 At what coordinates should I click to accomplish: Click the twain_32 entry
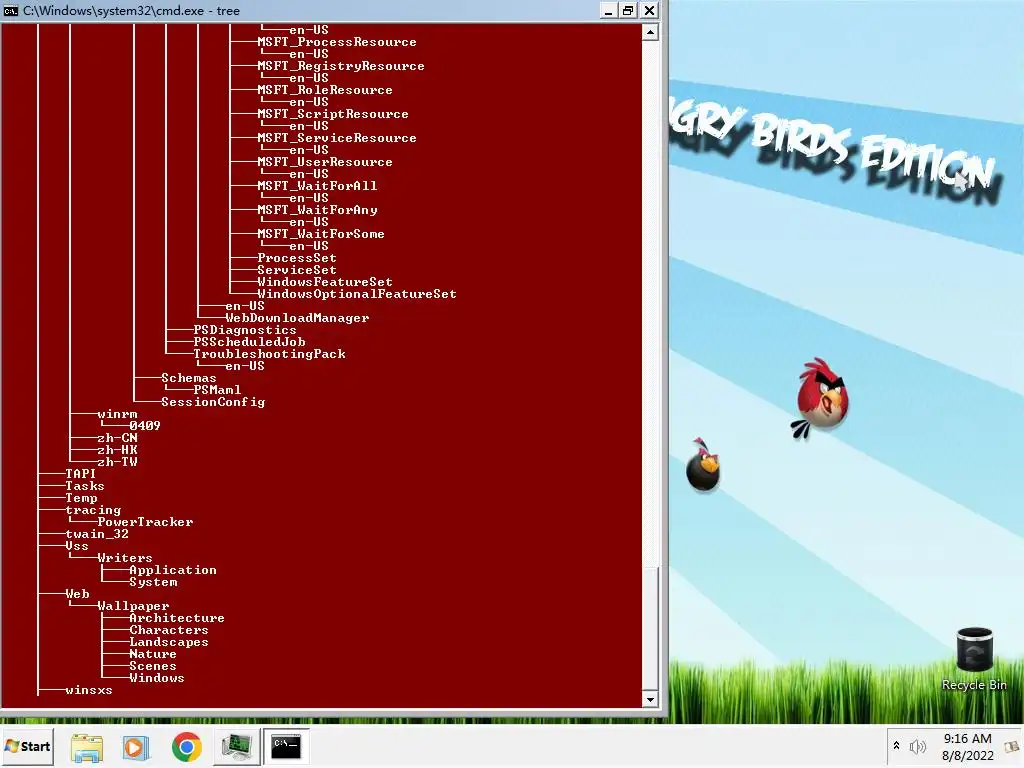point(97,534)
